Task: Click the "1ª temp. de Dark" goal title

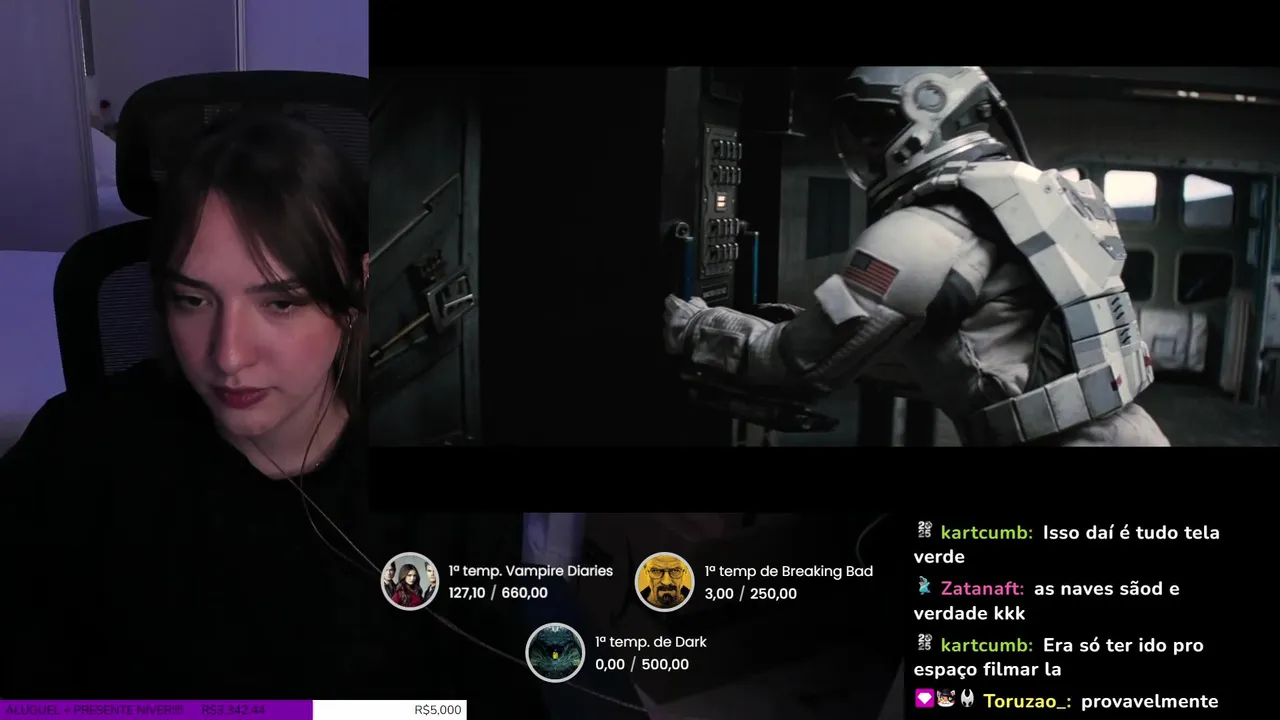Action: [x=651, y=642]
